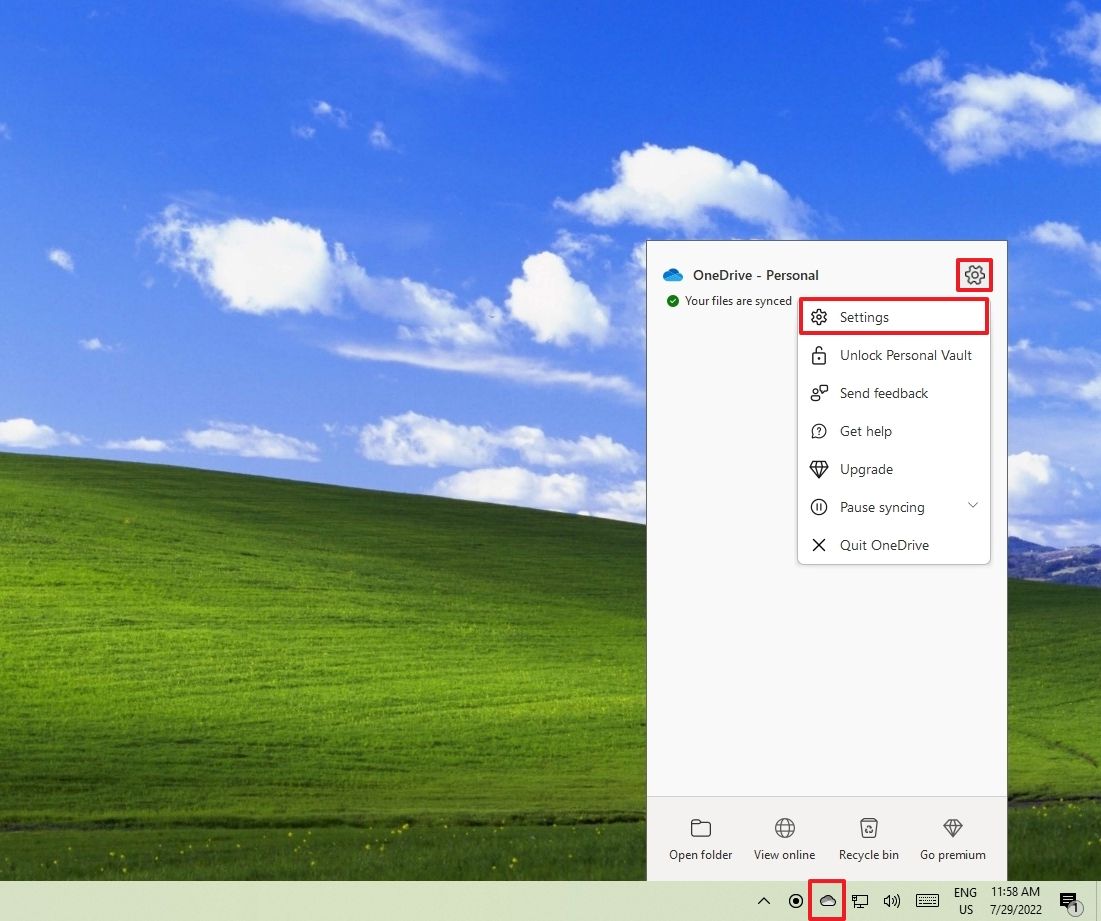Click the Go premium diamond icon
This screenshot has height=921, width=1101.
click(x=952, y=840)
